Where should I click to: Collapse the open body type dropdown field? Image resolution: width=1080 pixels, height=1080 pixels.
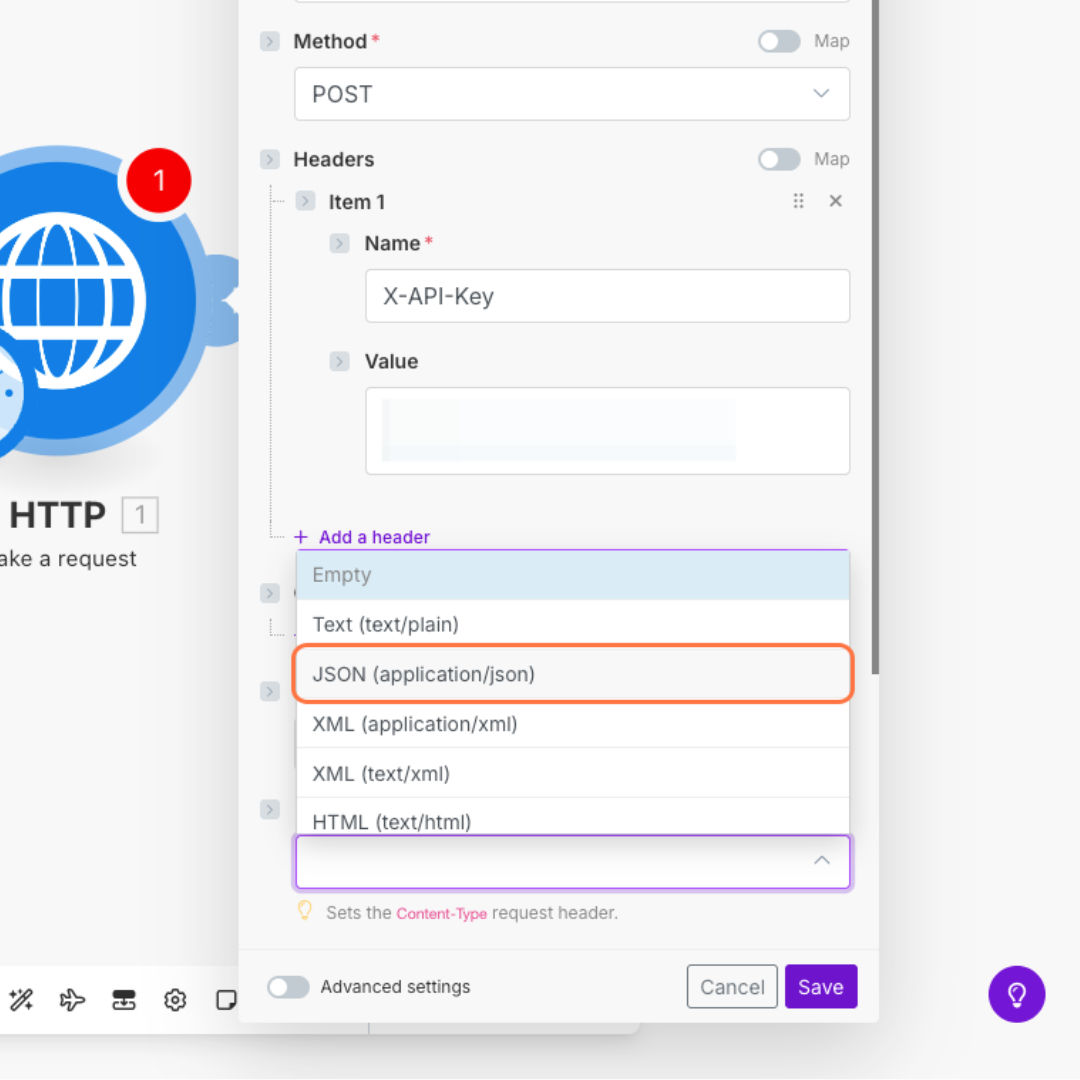pos(573,862)
